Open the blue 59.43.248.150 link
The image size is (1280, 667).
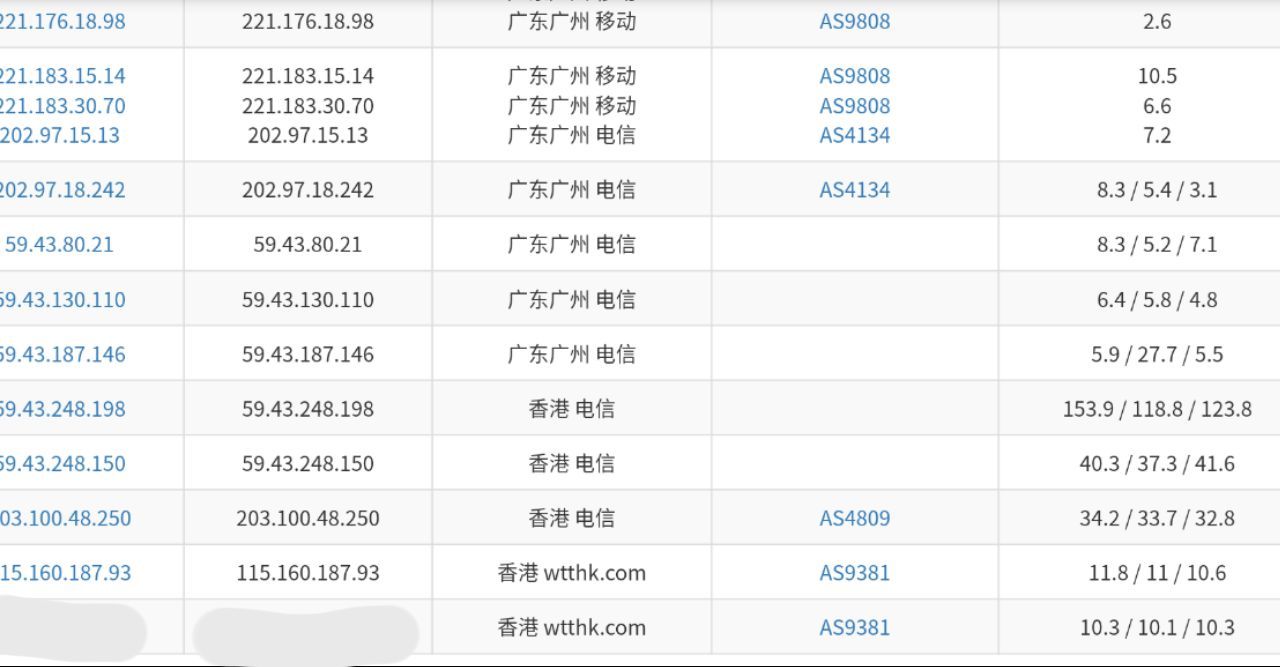click(62, 463)
